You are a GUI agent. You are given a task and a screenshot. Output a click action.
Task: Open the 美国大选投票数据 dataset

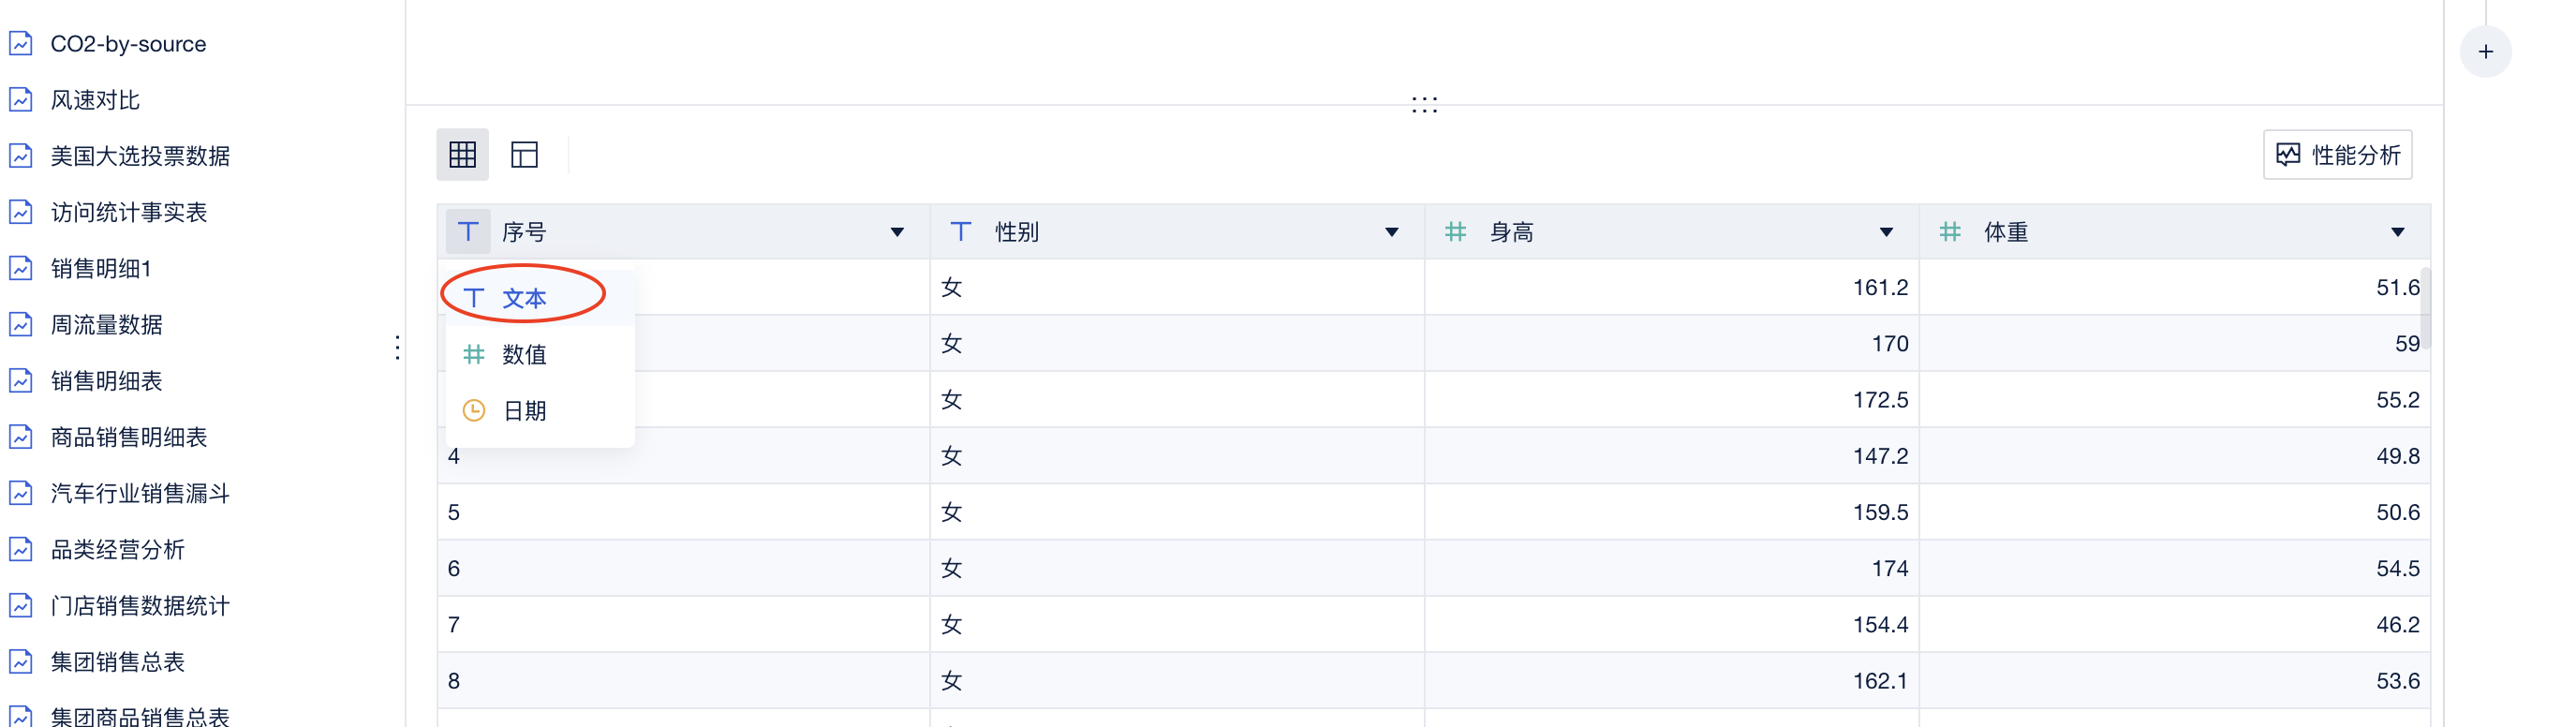140,156
